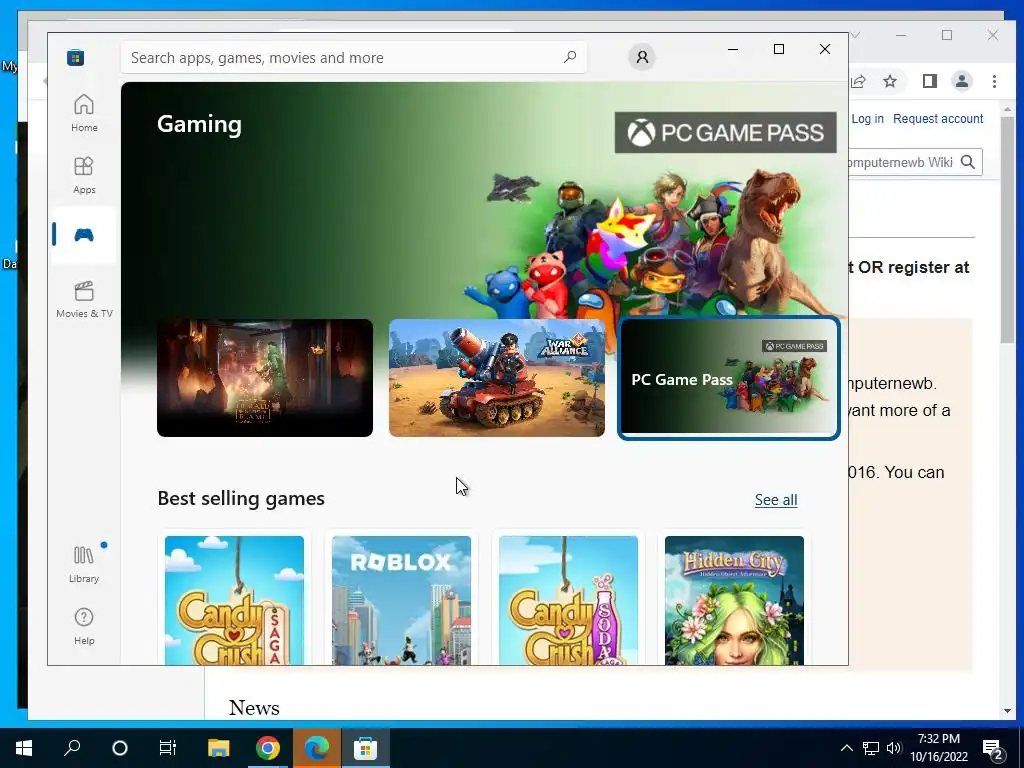This screenshot has width=1024, height=768.
Task: Open the notification action center icon
Action: click(993, 748)
